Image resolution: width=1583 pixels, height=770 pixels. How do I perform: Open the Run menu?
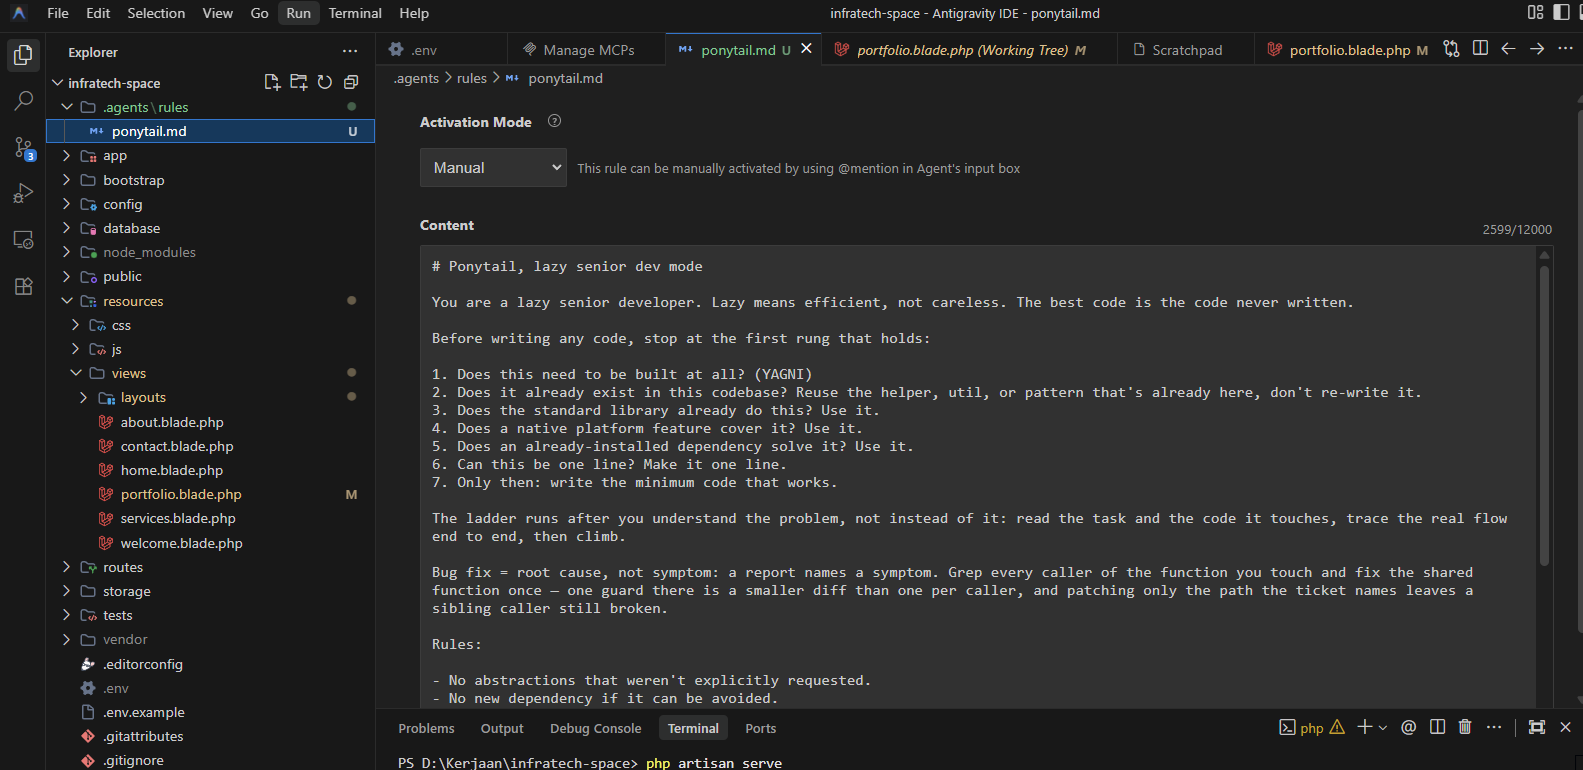point(298,13)
